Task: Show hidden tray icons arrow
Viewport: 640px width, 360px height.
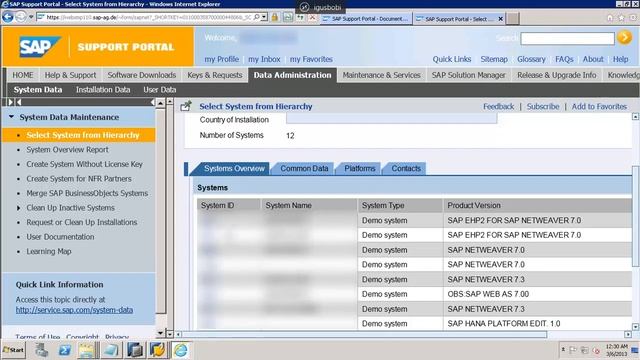Action: [563, 349]
